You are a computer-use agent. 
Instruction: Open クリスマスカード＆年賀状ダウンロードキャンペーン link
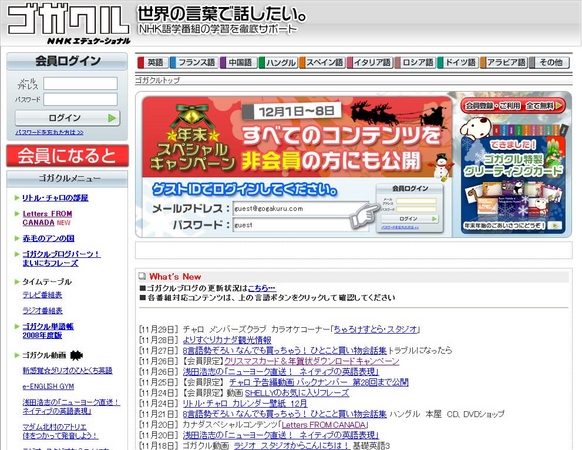coord(311,361)
